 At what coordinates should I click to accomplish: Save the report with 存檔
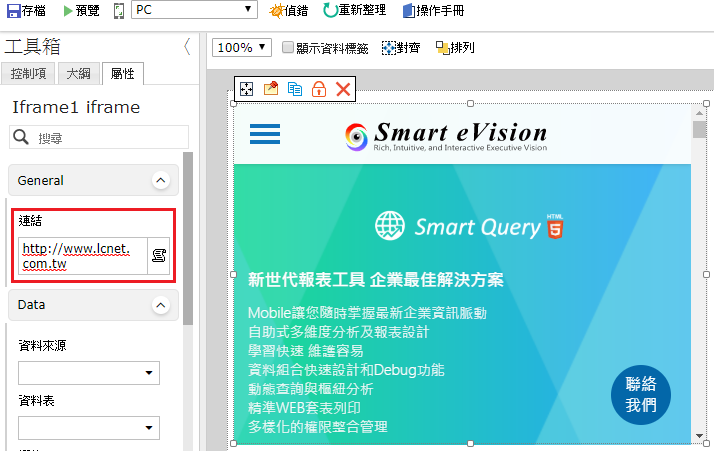(26, 10)
